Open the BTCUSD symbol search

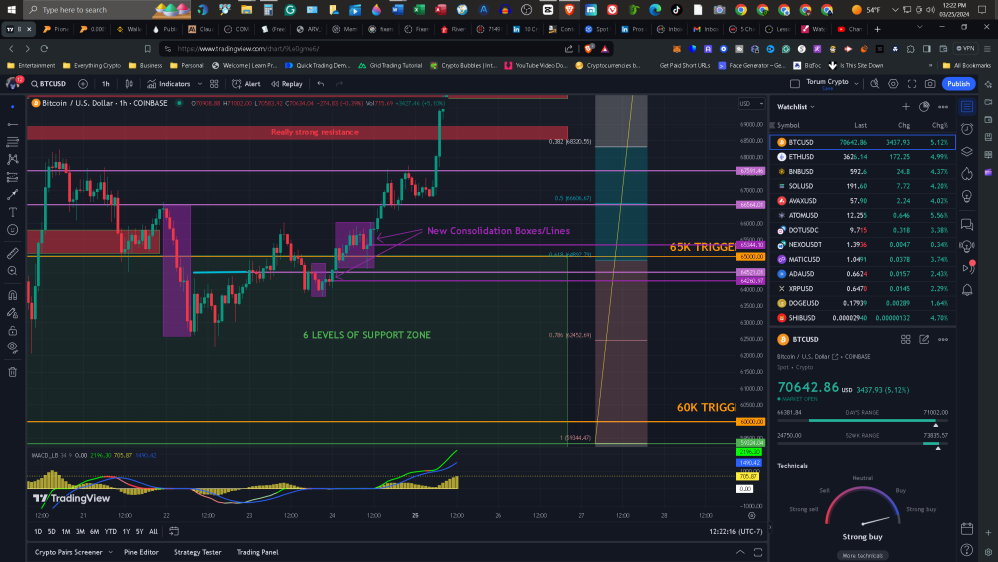[49, 84]
